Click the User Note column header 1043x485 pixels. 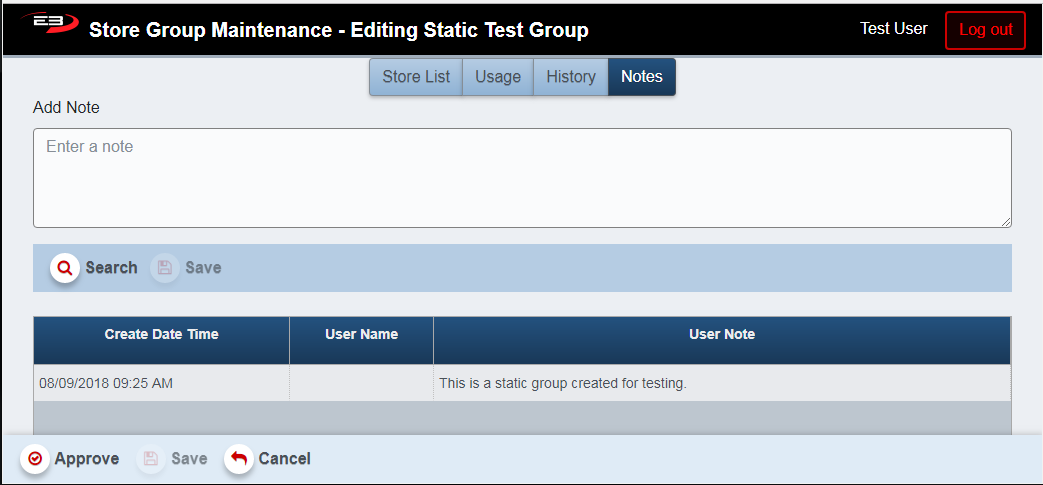click(x=722, y=335)
